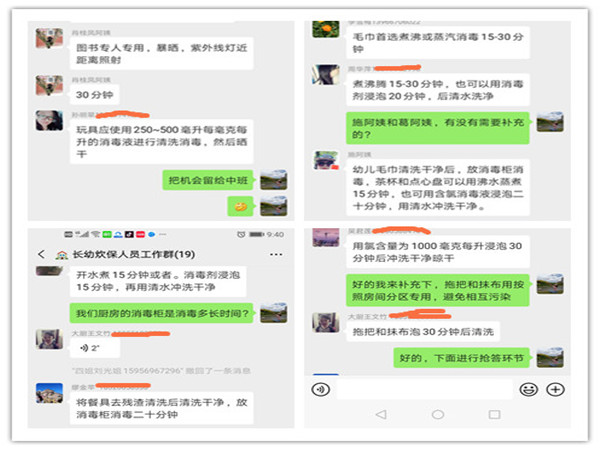Tap the emoji sticker green message bubble
Screen dimensions: 600x450
click(x=240, y=207)
